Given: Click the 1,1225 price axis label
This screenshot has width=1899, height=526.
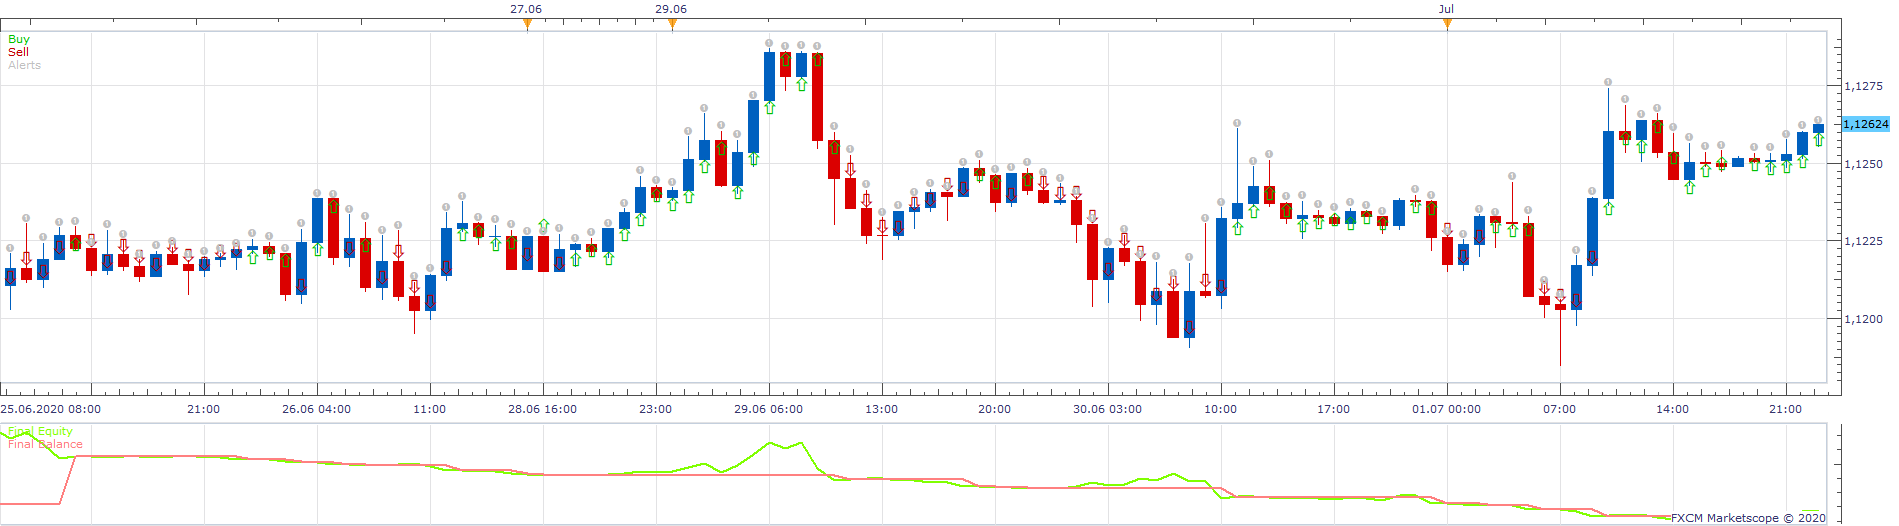Looking at the screenshot, I should click(1863, 241).
